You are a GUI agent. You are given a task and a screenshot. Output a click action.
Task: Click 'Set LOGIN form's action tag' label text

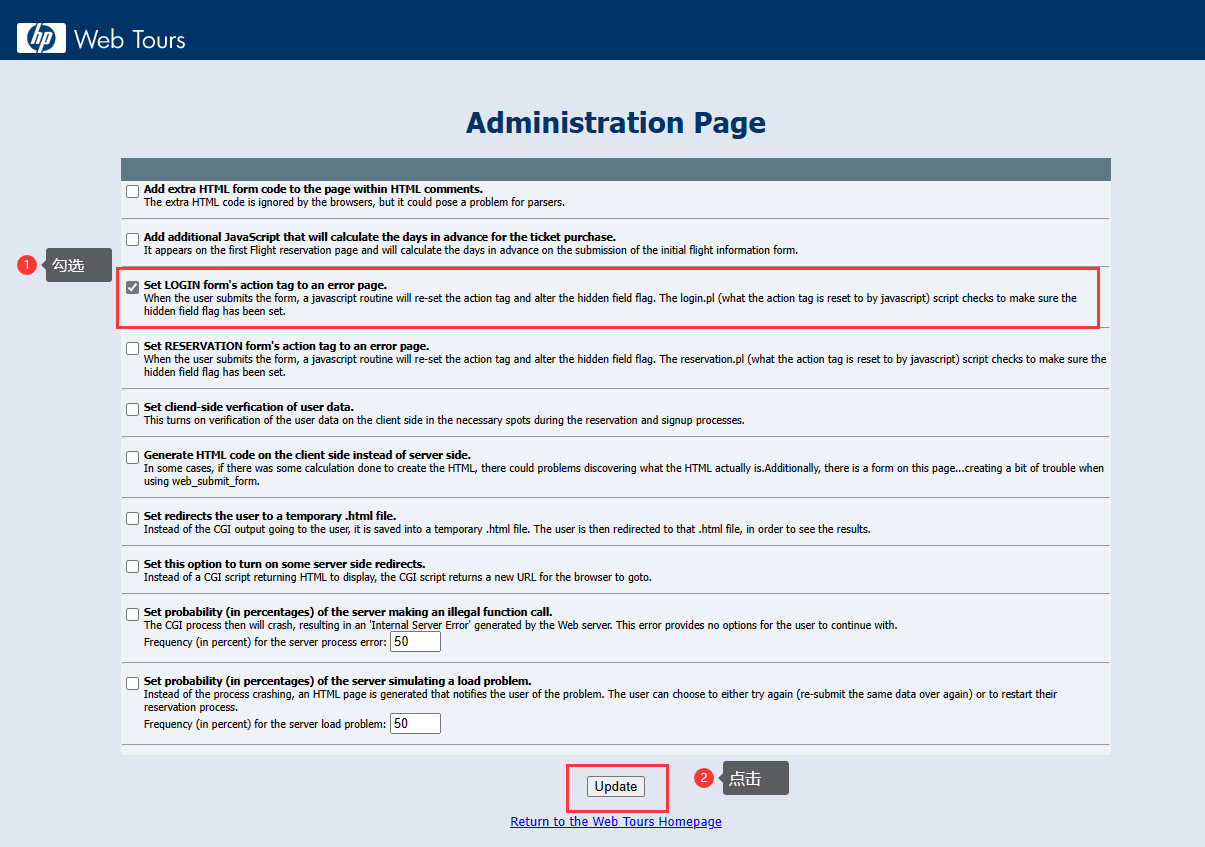point(265,285)
